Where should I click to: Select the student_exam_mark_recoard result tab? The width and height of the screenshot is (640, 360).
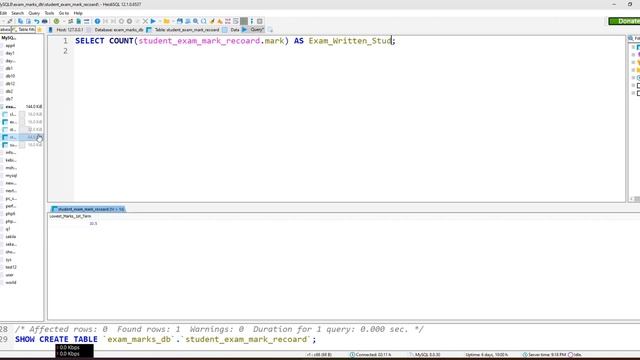tap(88, 209)
